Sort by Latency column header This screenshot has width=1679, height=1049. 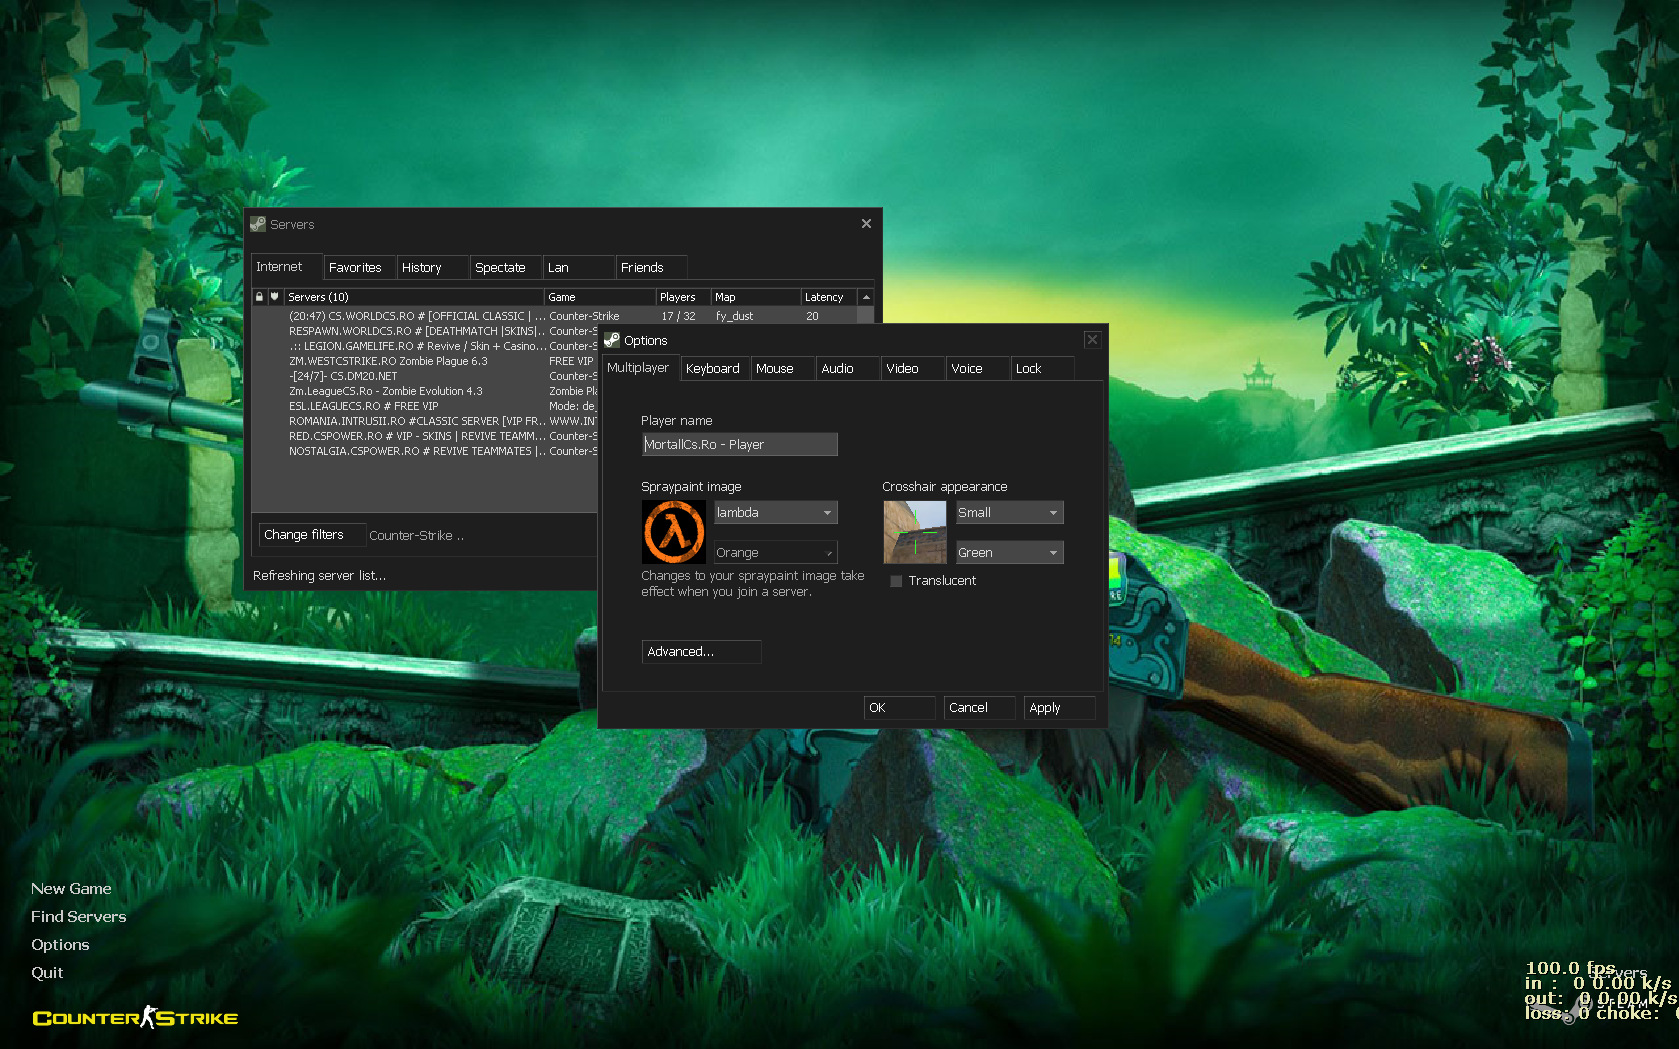(829, 297)
